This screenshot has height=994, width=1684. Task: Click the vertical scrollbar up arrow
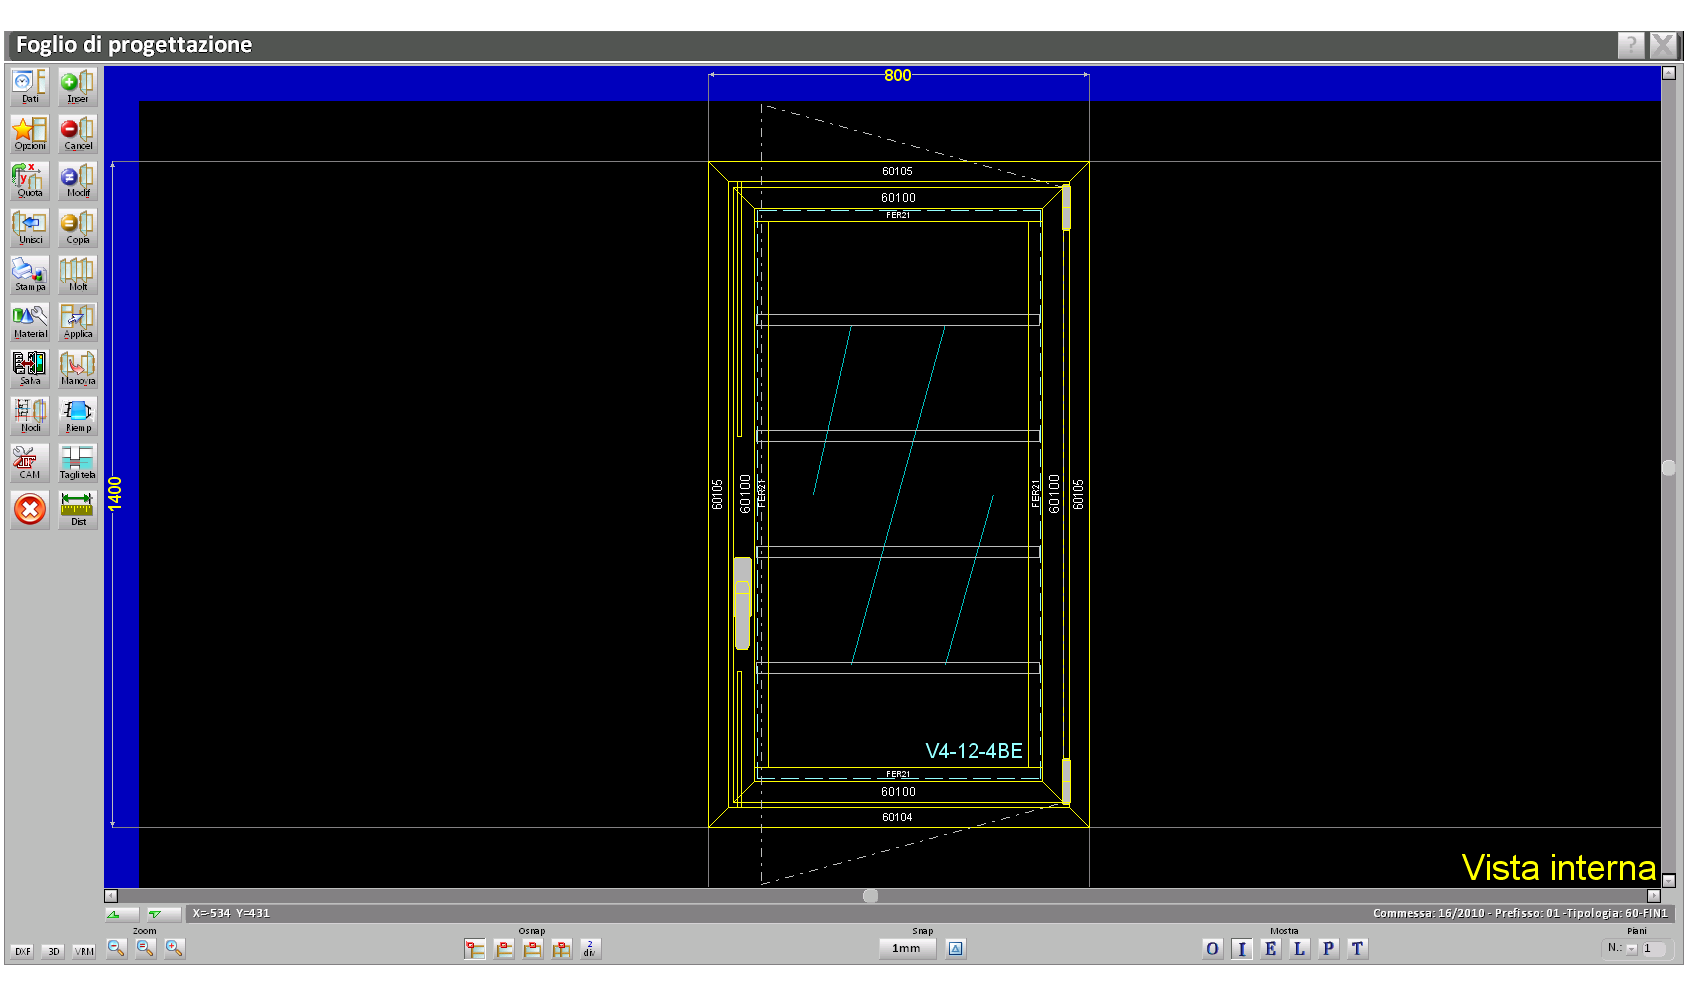click(x=1668, y=73)
